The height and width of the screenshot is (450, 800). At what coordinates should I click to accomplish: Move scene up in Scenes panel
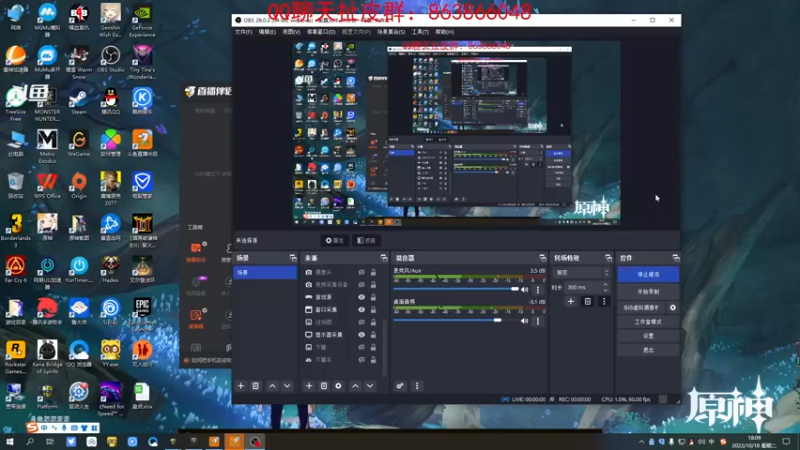pyautogui.click(x=272, y=386)
